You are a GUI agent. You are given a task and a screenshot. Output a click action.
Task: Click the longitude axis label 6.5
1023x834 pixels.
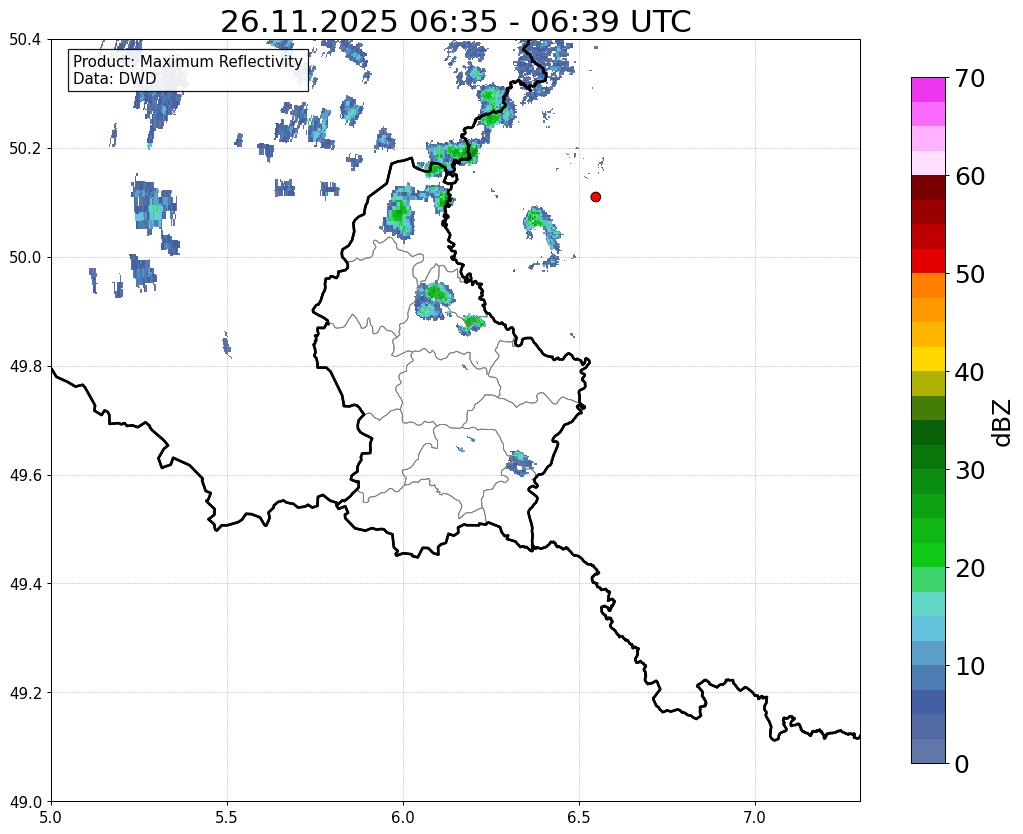(579, 818)
